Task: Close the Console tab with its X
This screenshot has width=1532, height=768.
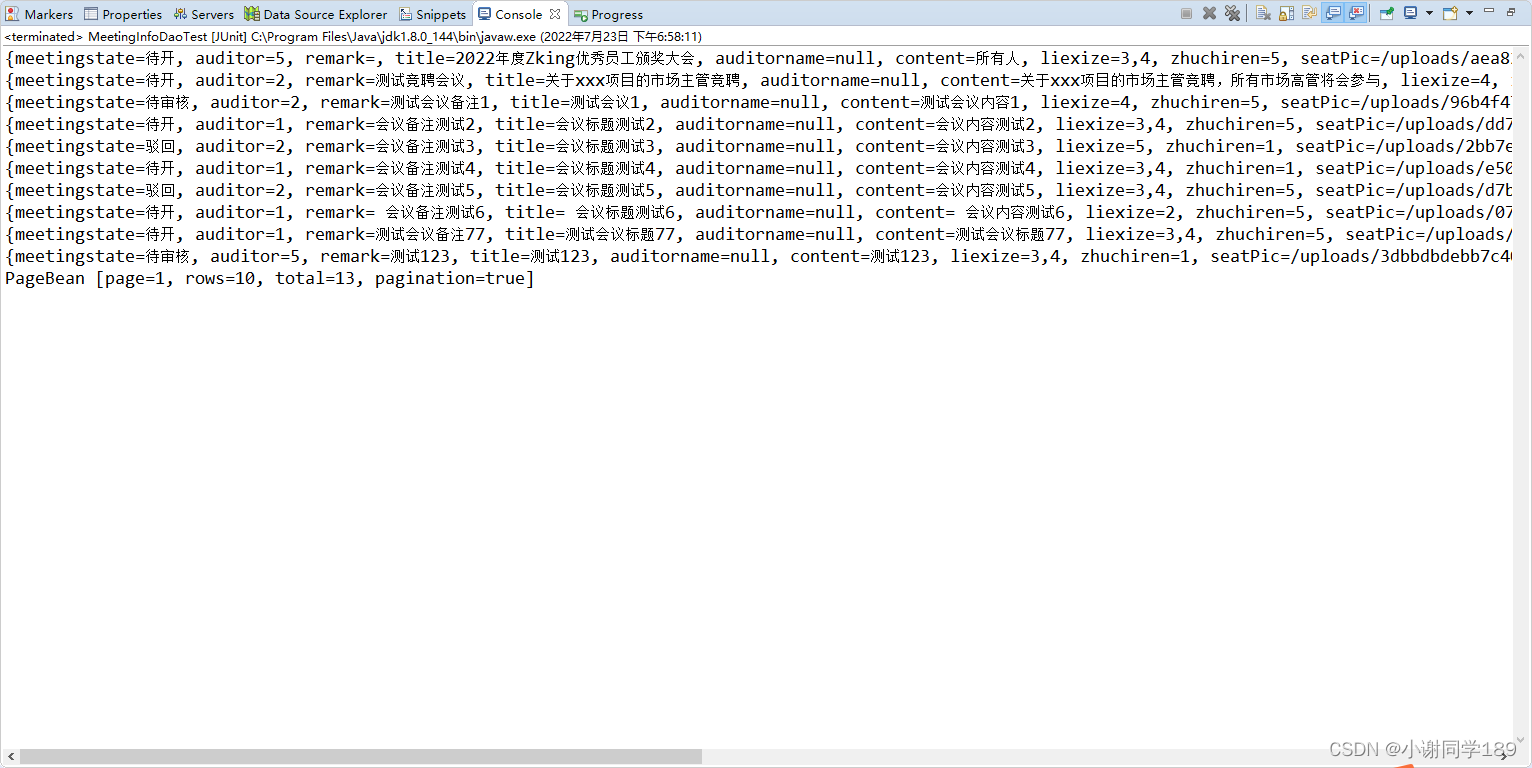Action: (555, 14)
